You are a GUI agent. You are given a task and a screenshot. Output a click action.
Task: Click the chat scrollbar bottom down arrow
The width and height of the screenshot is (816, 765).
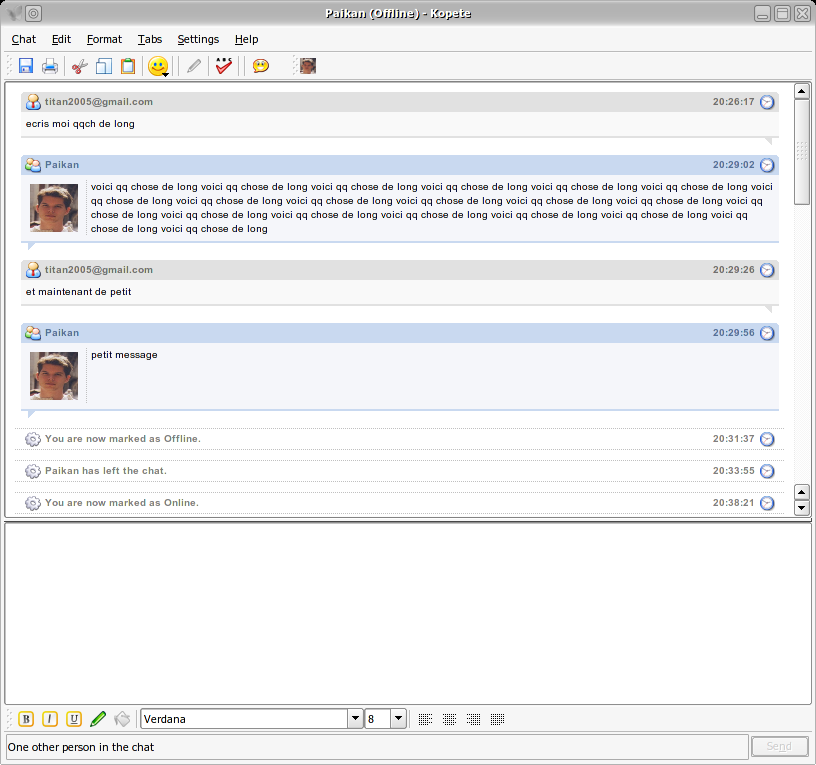pos(801,507)
